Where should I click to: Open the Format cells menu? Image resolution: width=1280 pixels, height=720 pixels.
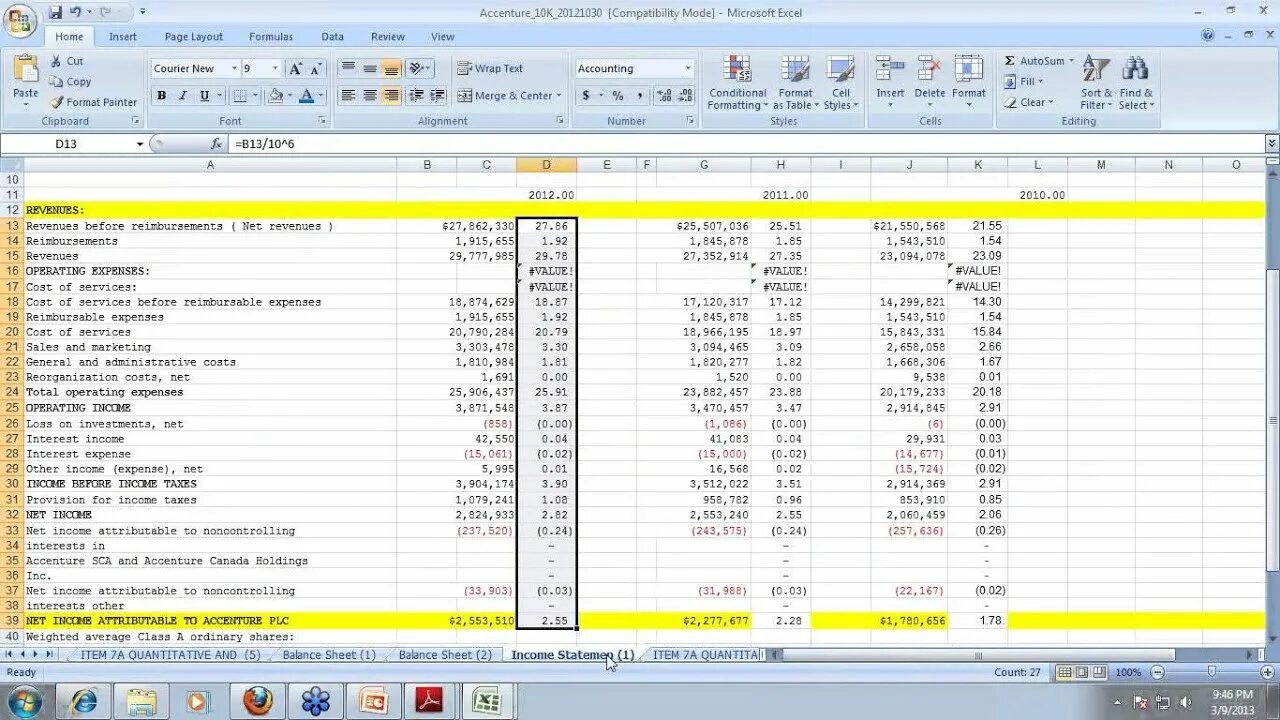click(x=968, y=82)
